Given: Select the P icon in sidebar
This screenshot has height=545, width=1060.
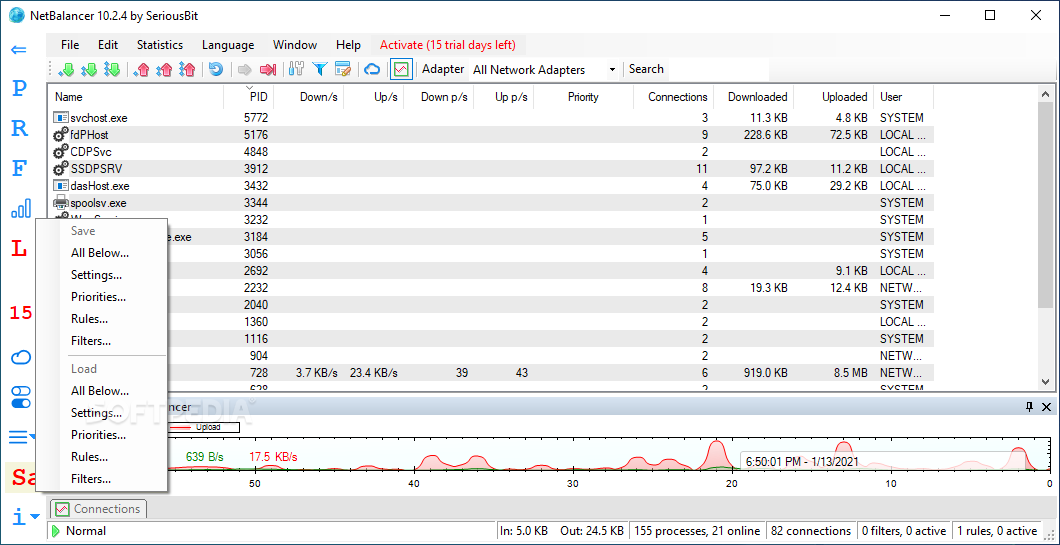Looking at the screenshot, I should 20,88.
